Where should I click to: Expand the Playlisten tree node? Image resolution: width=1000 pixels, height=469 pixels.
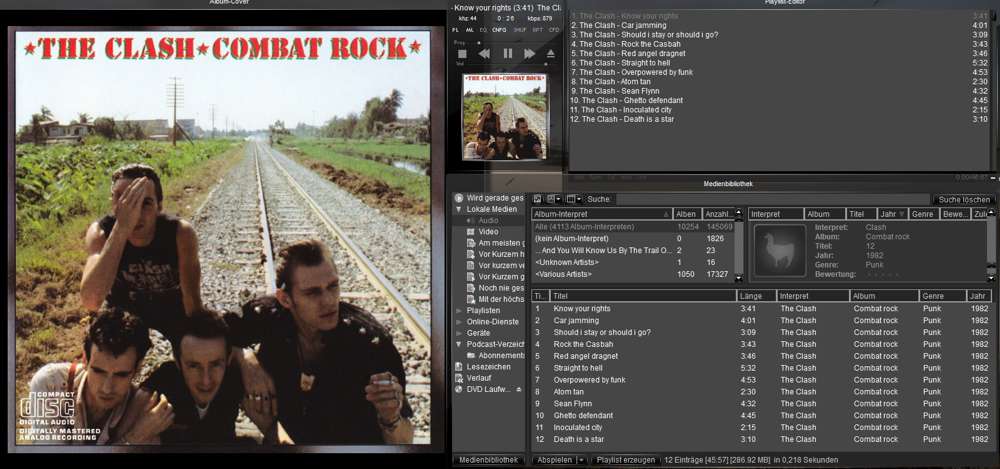pos(458,310)
